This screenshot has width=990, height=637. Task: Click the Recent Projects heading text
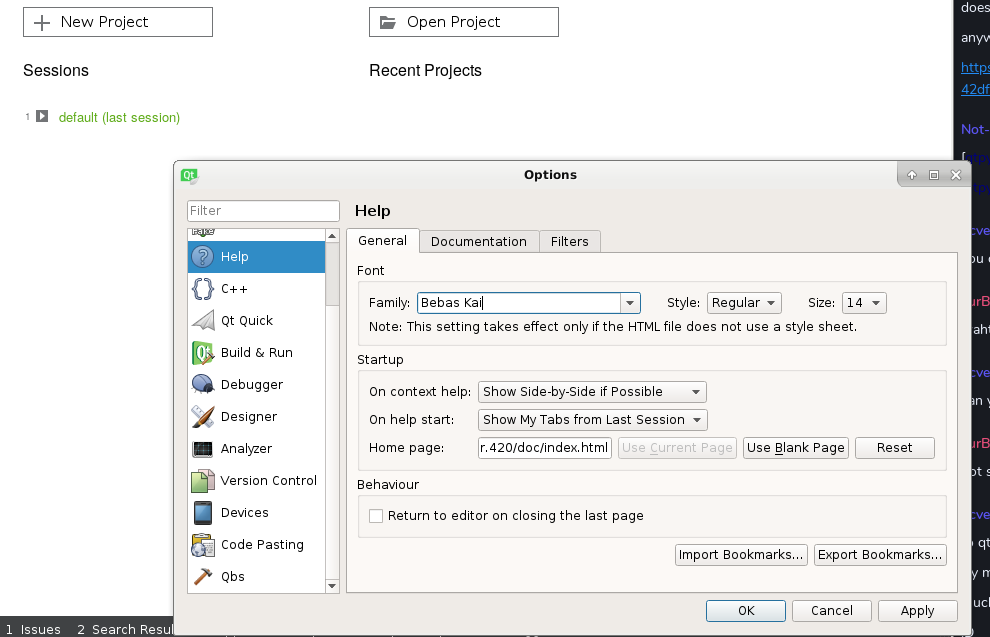426,71
